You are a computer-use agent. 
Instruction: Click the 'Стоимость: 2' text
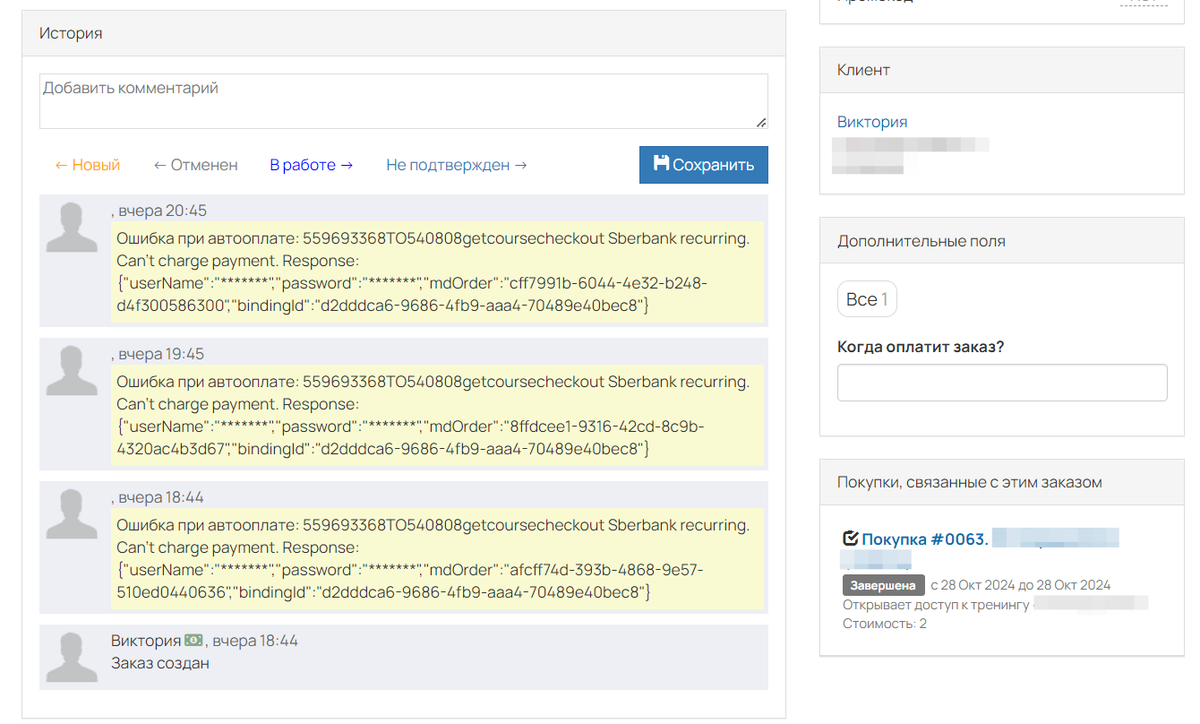[x=884, y=624]
